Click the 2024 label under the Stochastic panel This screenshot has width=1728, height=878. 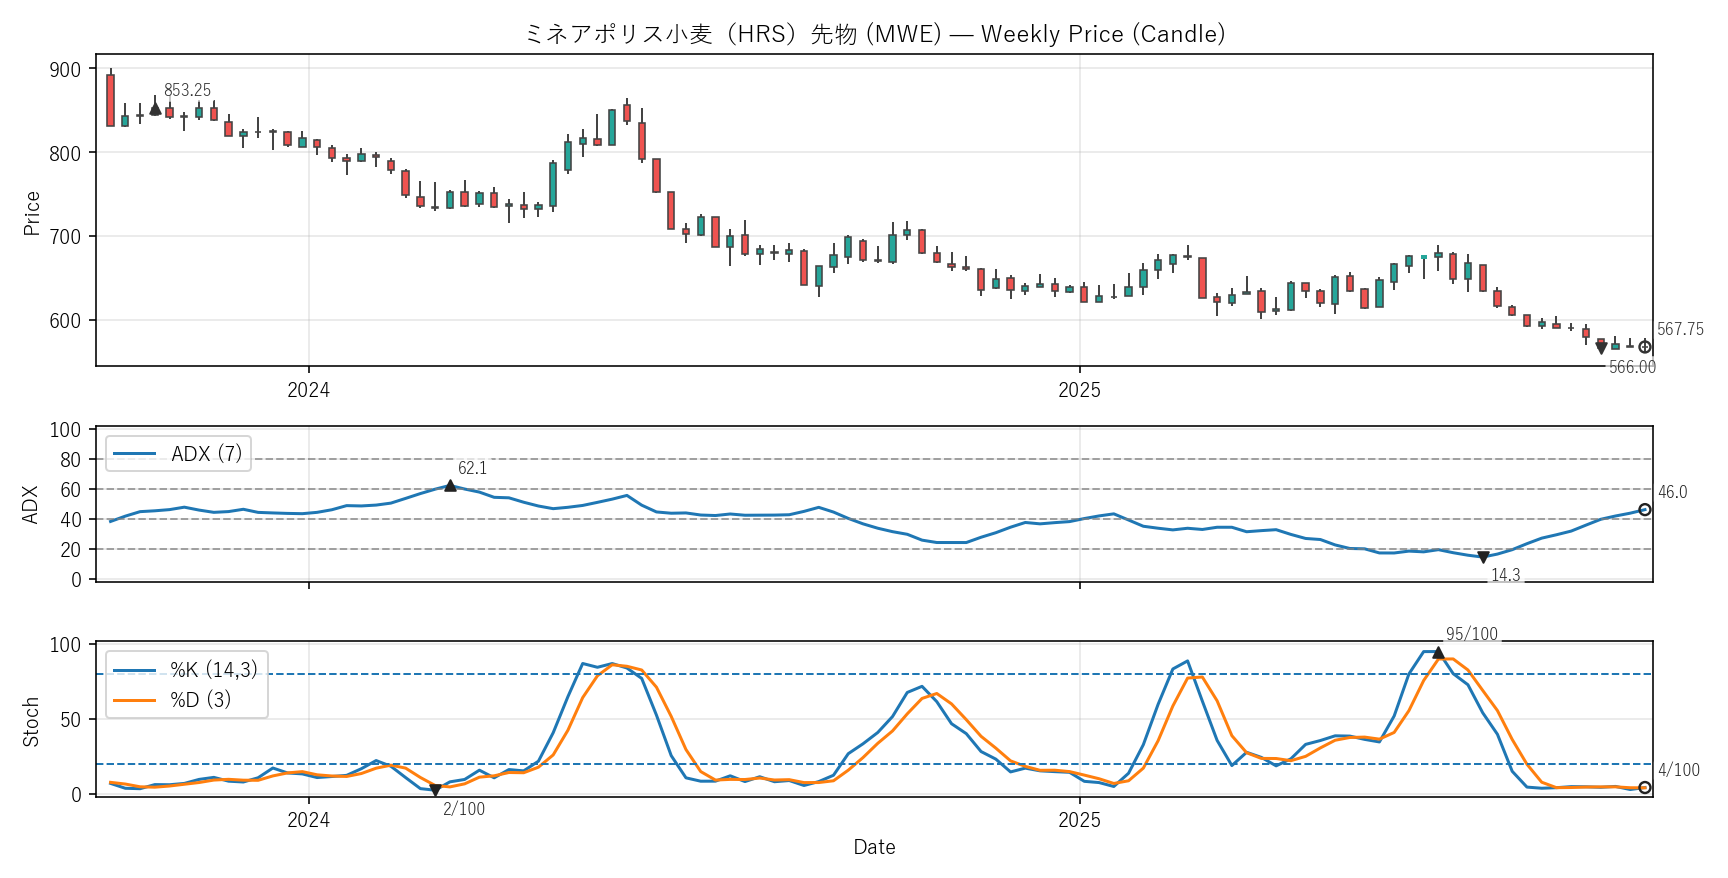[308, 820]
